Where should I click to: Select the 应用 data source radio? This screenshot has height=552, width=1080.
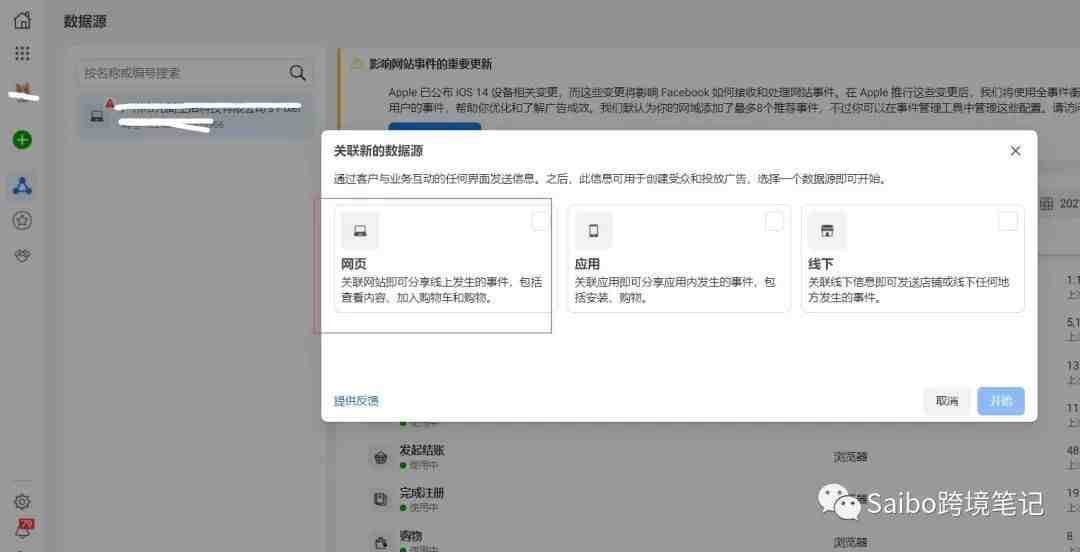click(774, 221)
